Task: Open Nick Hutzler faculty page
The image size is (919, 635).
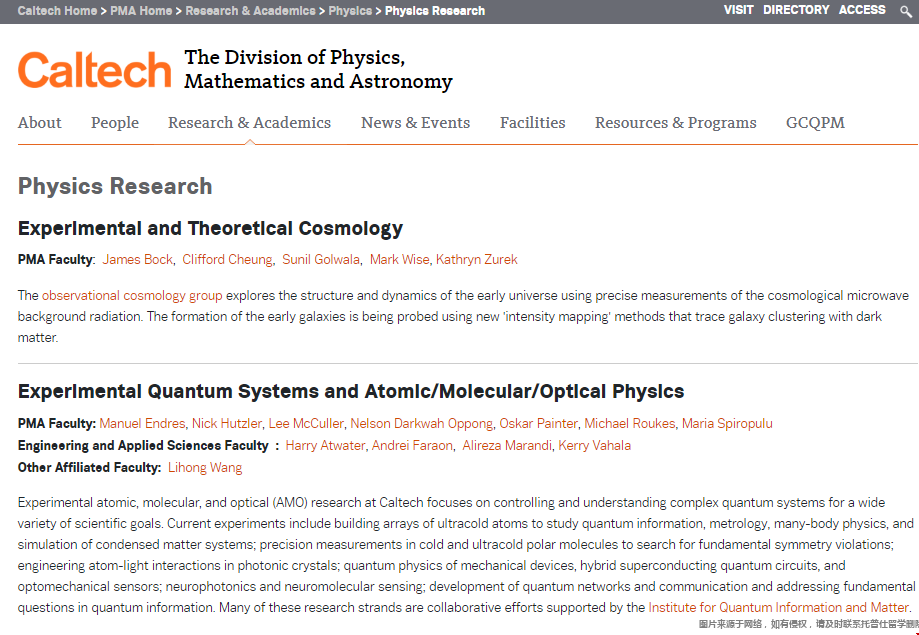Action: pos(227,423)
